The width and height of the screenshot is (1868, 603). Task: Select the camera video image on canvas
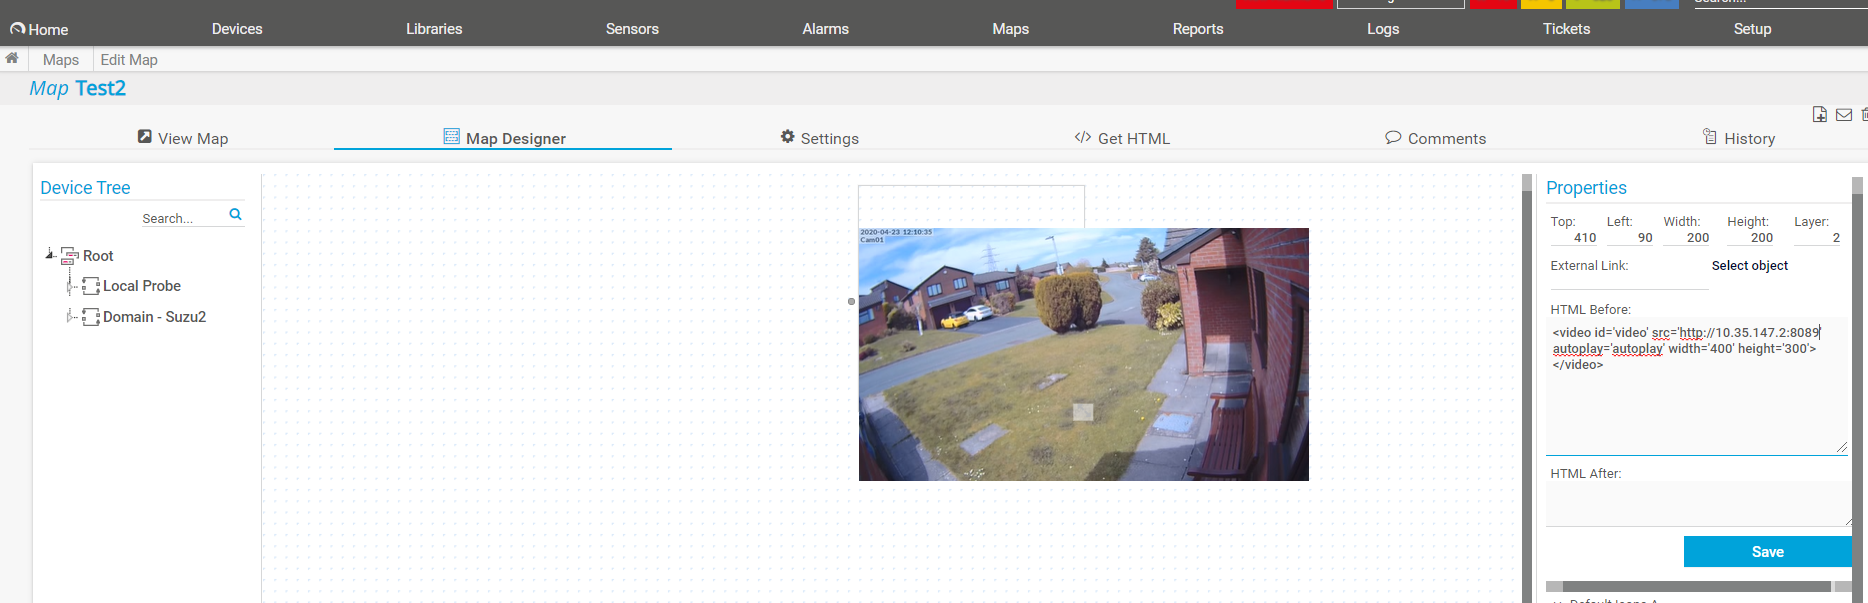tap(1083, 354)
